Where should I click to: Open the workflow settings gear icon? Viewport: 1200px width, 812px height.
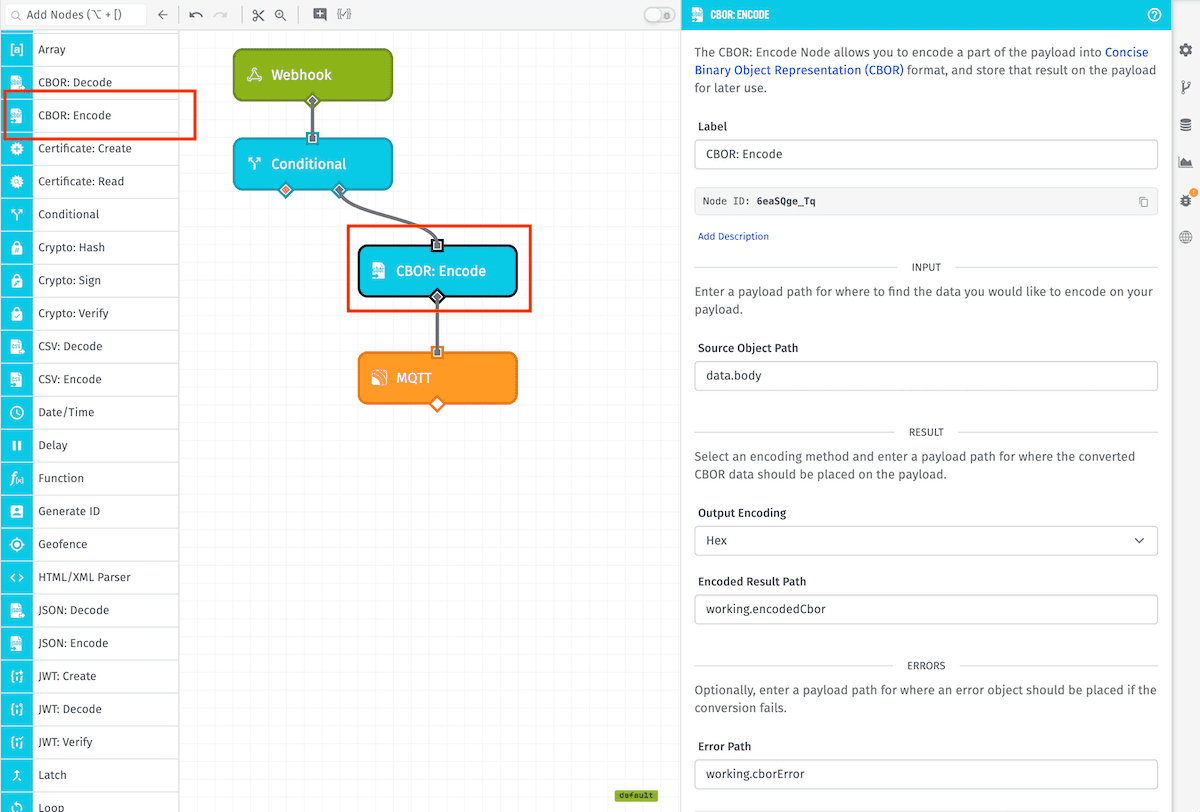click(1185, 48)
